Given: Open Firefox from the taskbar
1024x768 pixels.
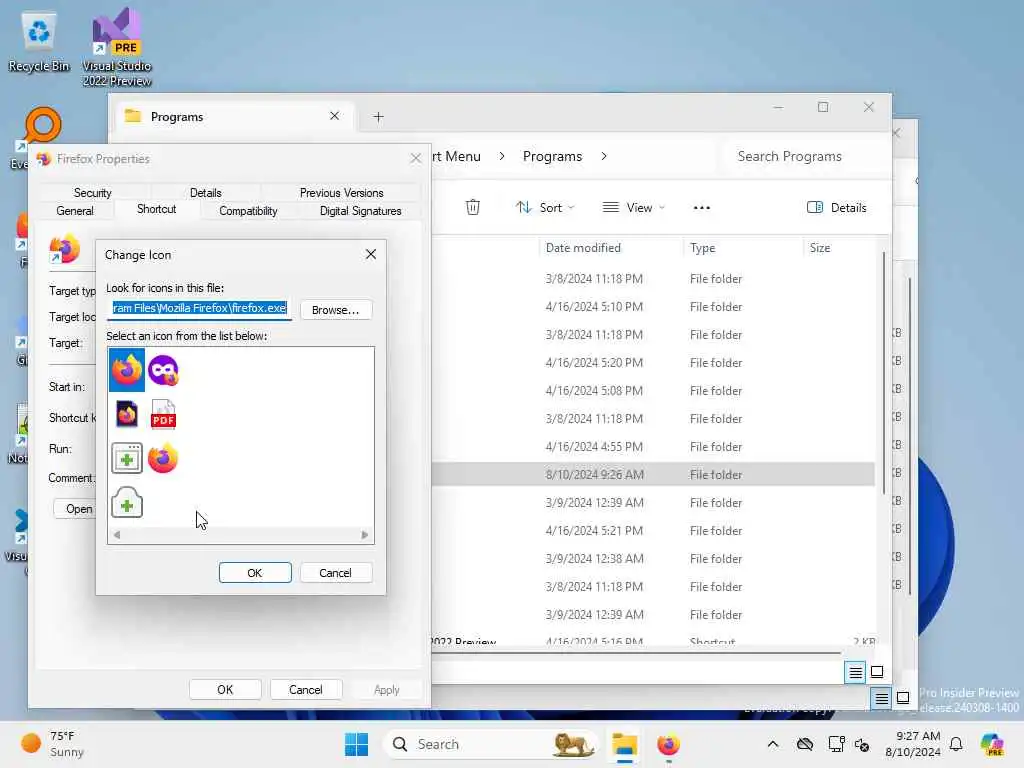Looking at the screenshot, I should point(668,744).
